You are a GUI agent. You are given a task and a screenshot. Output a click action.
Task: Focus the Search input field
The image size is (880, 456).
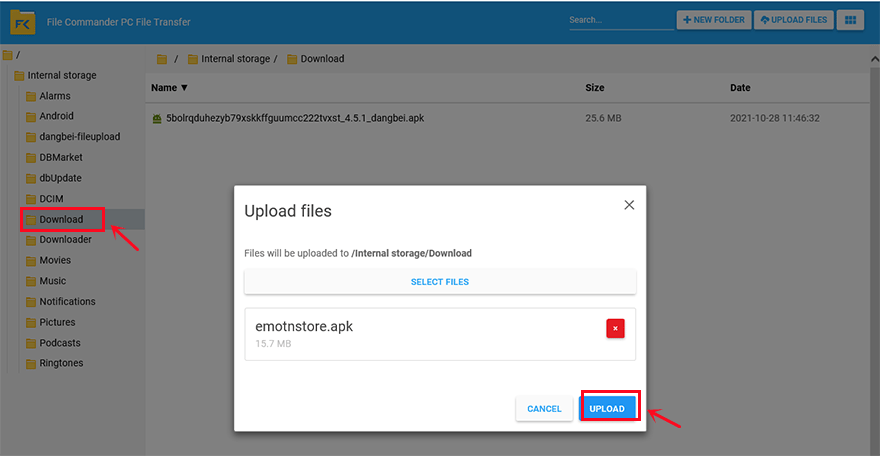click(x=621, y=20)
